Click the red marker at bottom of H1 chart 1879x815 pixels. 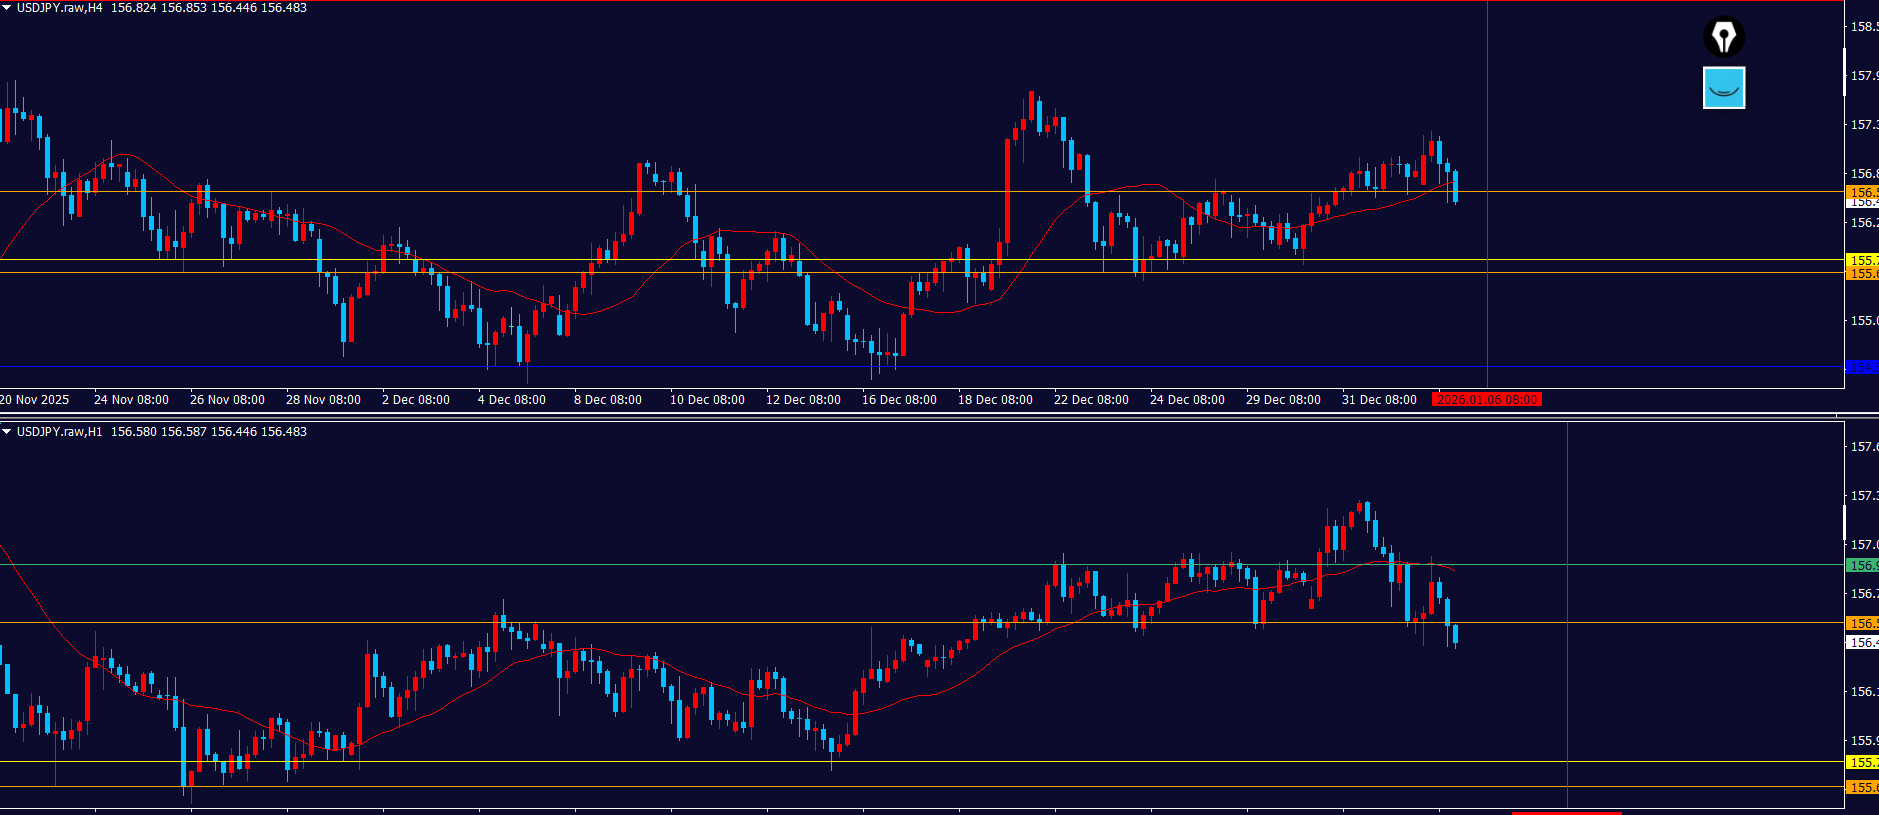click(1565, 812)
